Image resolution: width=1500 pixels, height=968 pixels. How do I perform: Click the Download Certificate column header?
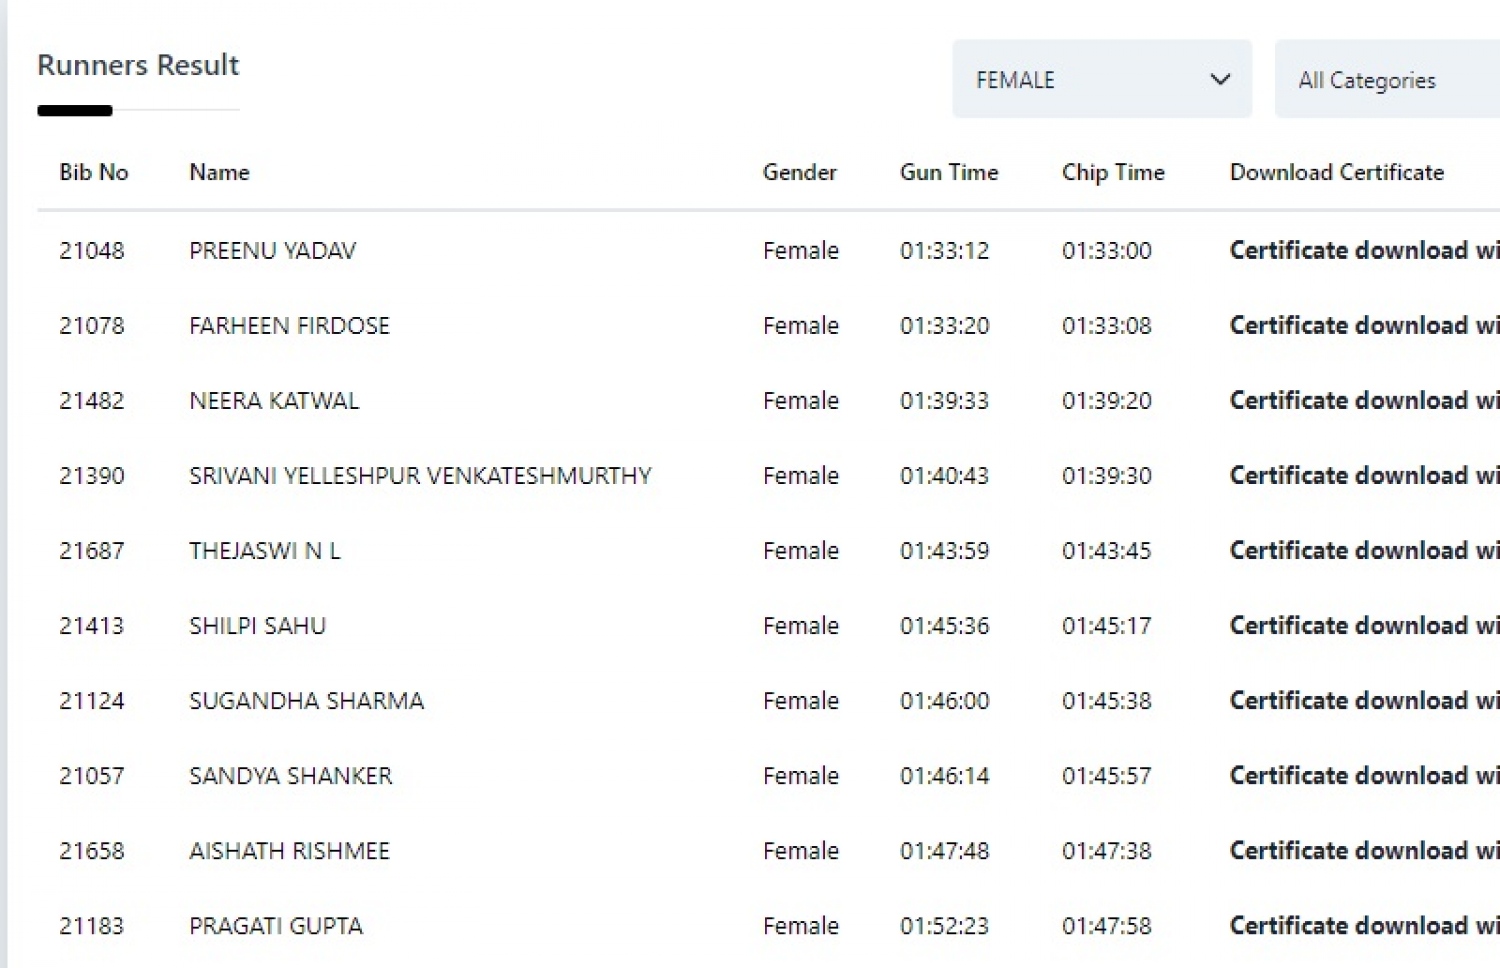pos(1336,172)
